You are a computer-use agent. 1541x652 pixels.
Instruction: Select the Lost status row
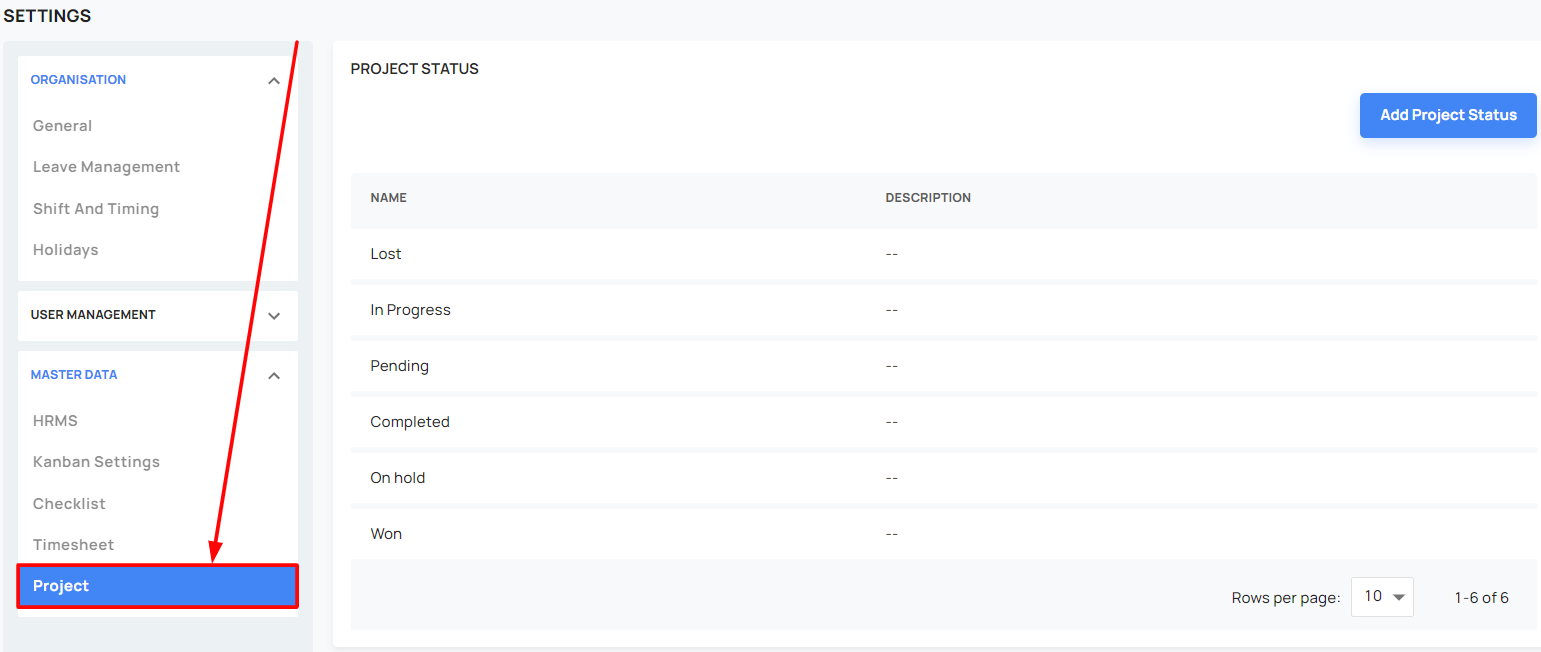point(943,254)
